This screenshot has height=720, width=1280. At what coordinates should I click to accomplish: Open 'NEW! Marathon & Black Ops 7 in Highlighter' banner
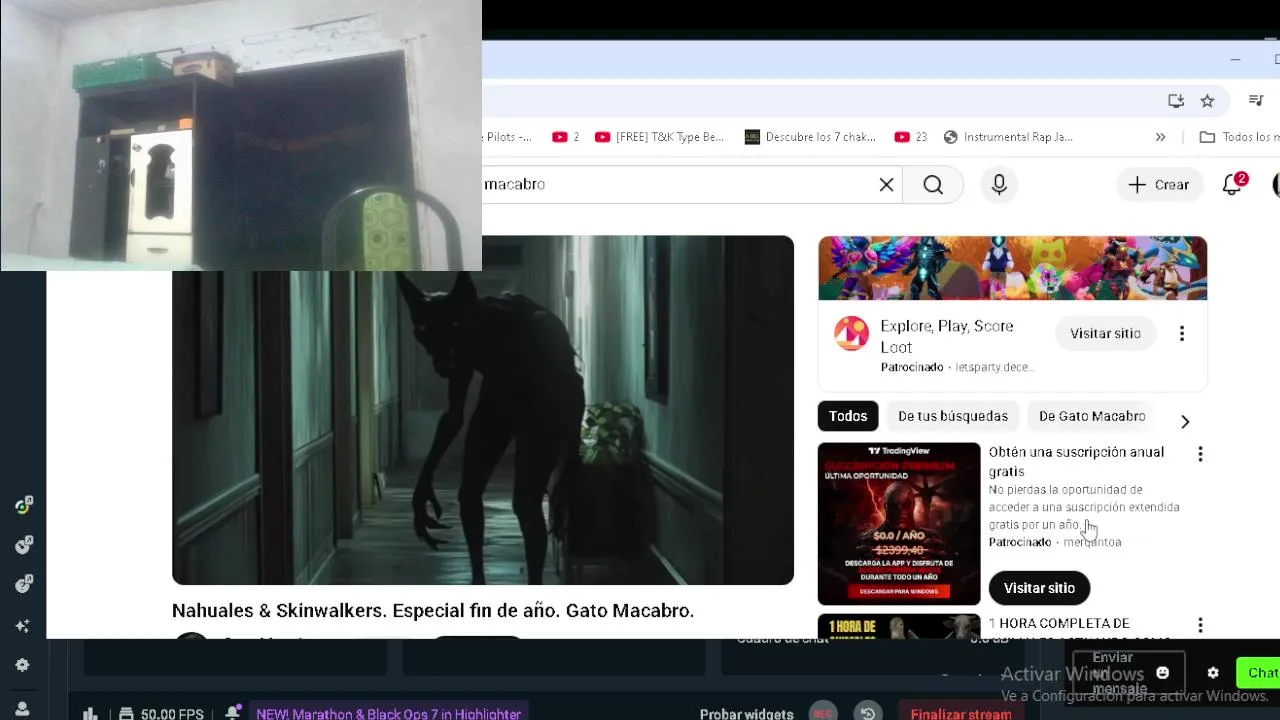(388, 714)
